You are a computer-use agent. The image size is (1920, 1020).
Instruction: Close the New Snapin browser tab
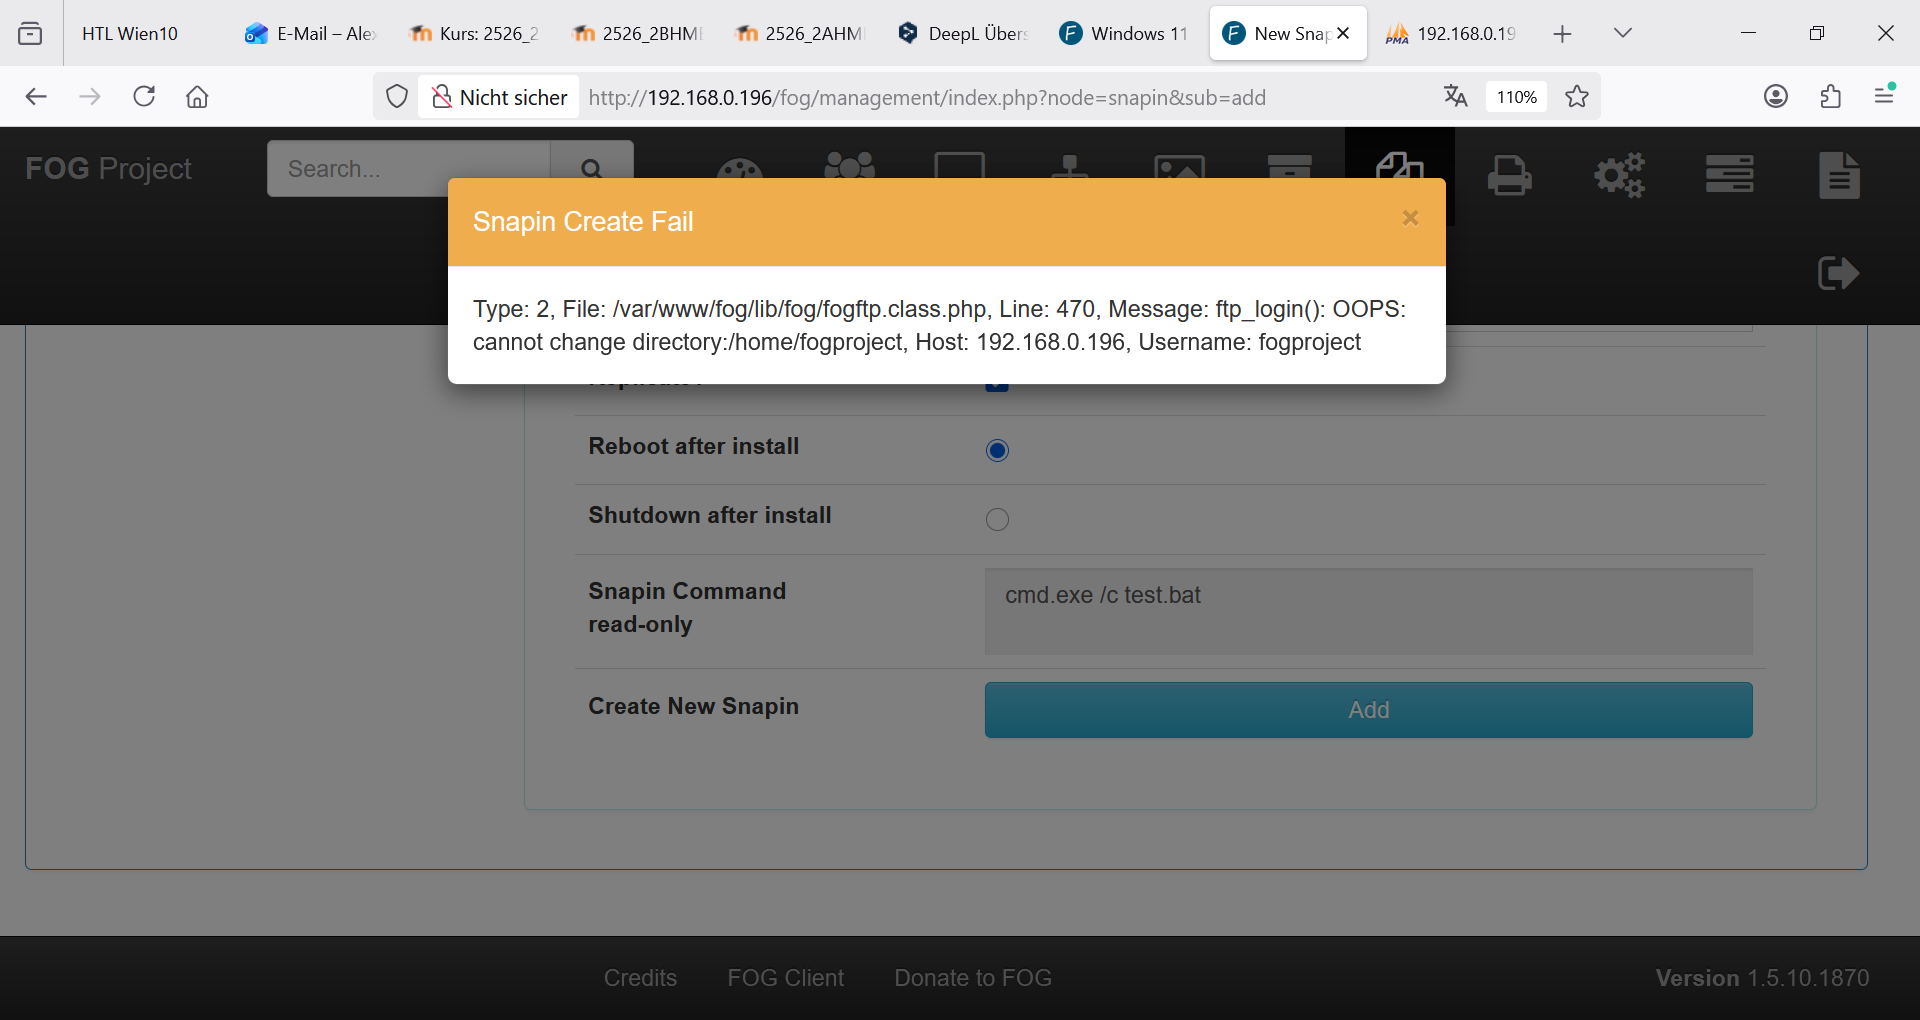(x=1343, y=33)
